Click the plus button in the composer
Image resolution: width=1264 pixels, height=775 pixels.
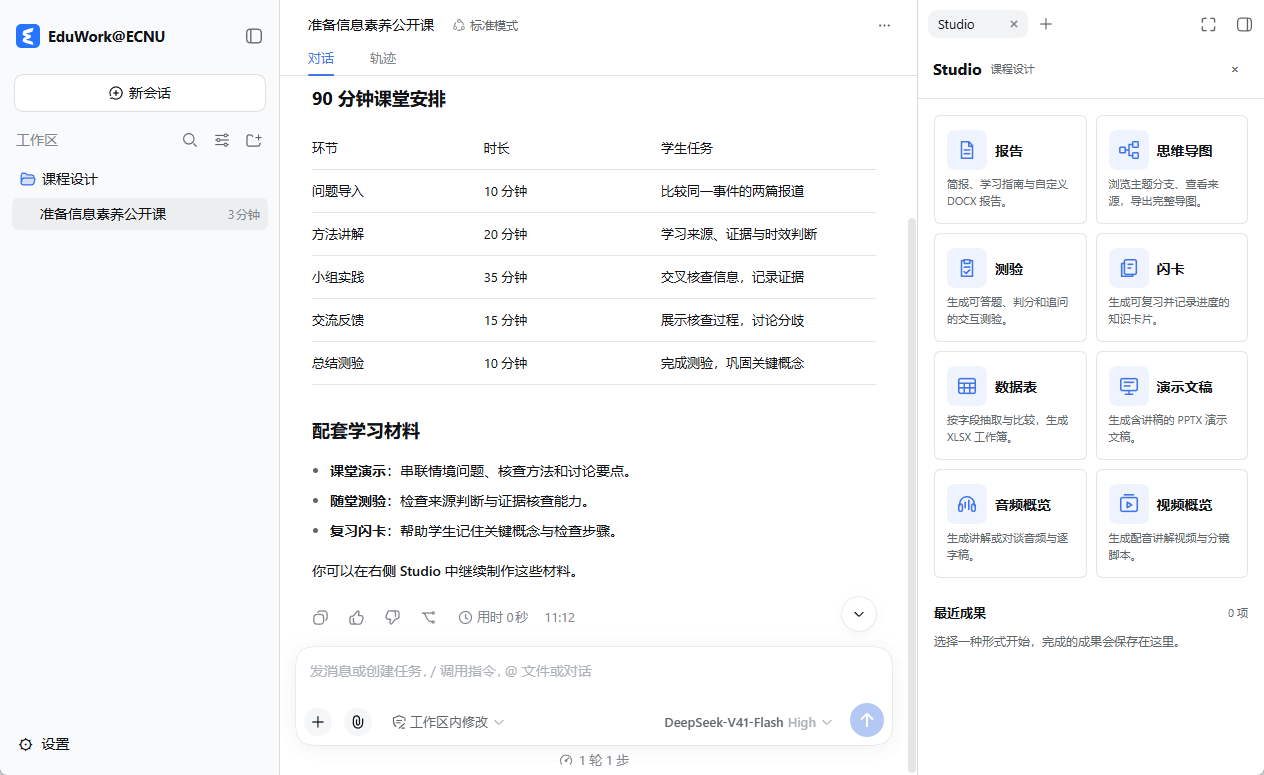click(x=318, y=721)
